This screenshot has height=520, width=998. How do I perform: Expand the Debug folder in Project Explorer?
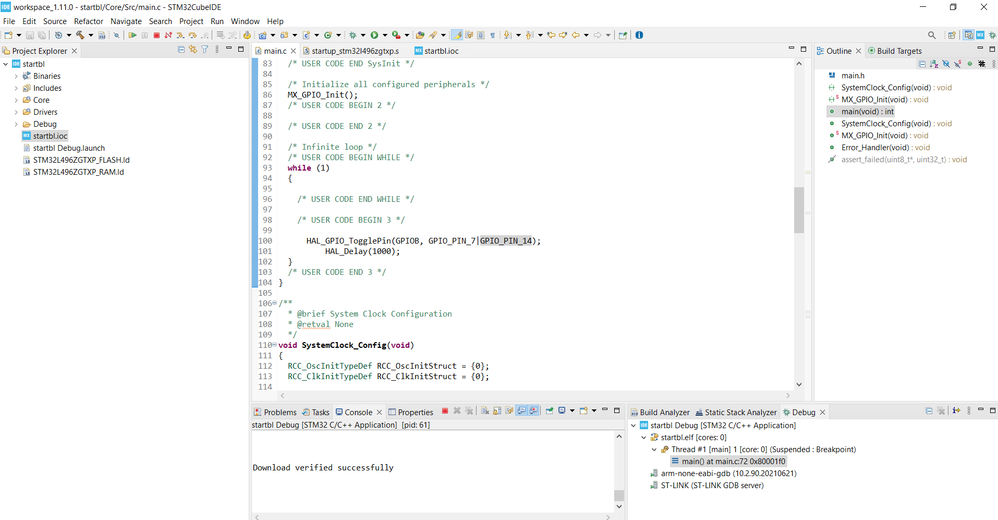tap(16, 124)
